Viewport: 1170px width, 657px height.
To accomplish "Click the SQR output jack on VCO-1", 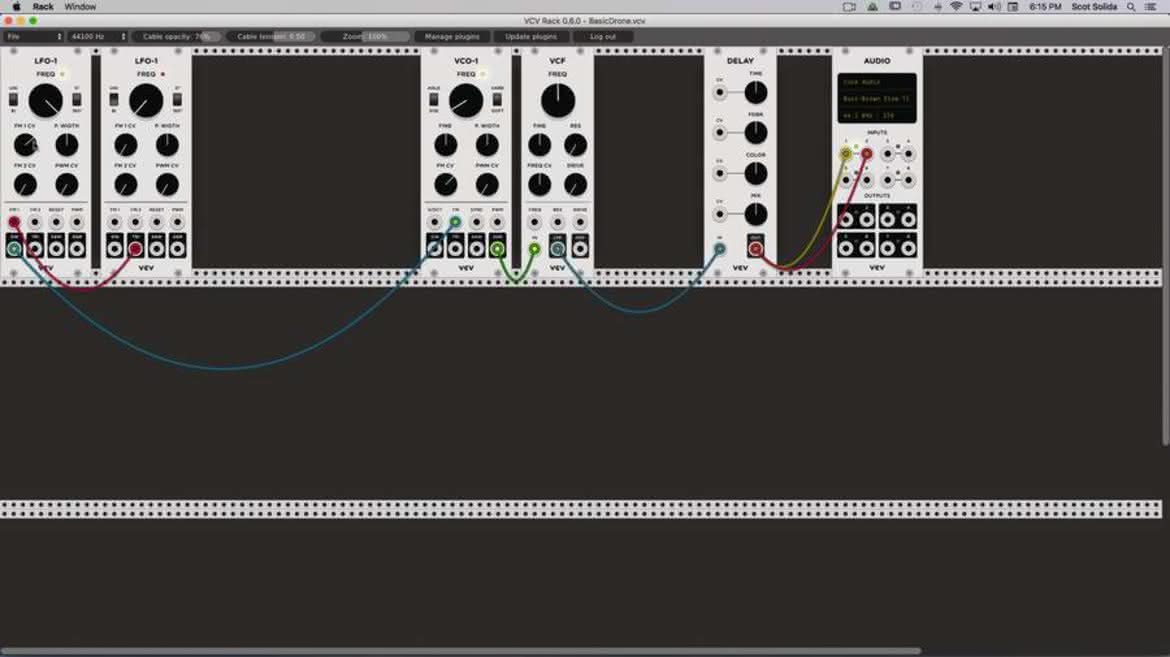I will [497, 249].
